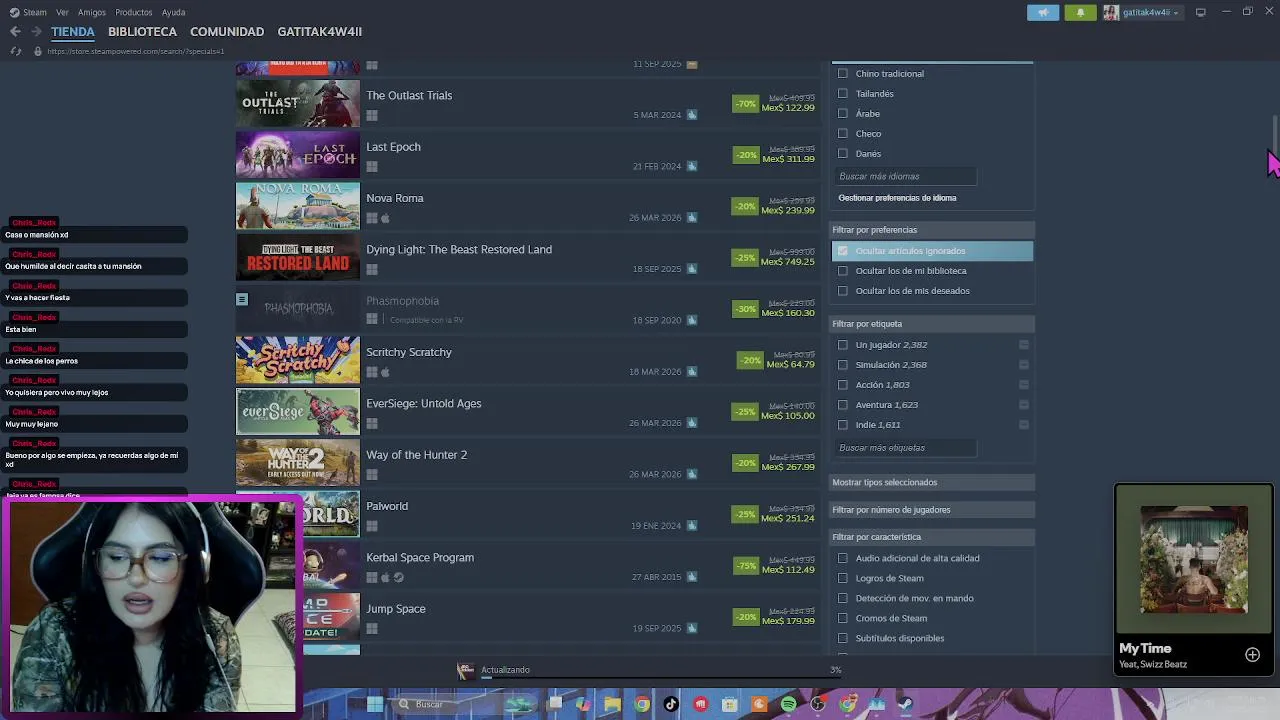
Task: Click the Steam platform icon under Kerbal Space Program
Action: [x=398, y=577]
